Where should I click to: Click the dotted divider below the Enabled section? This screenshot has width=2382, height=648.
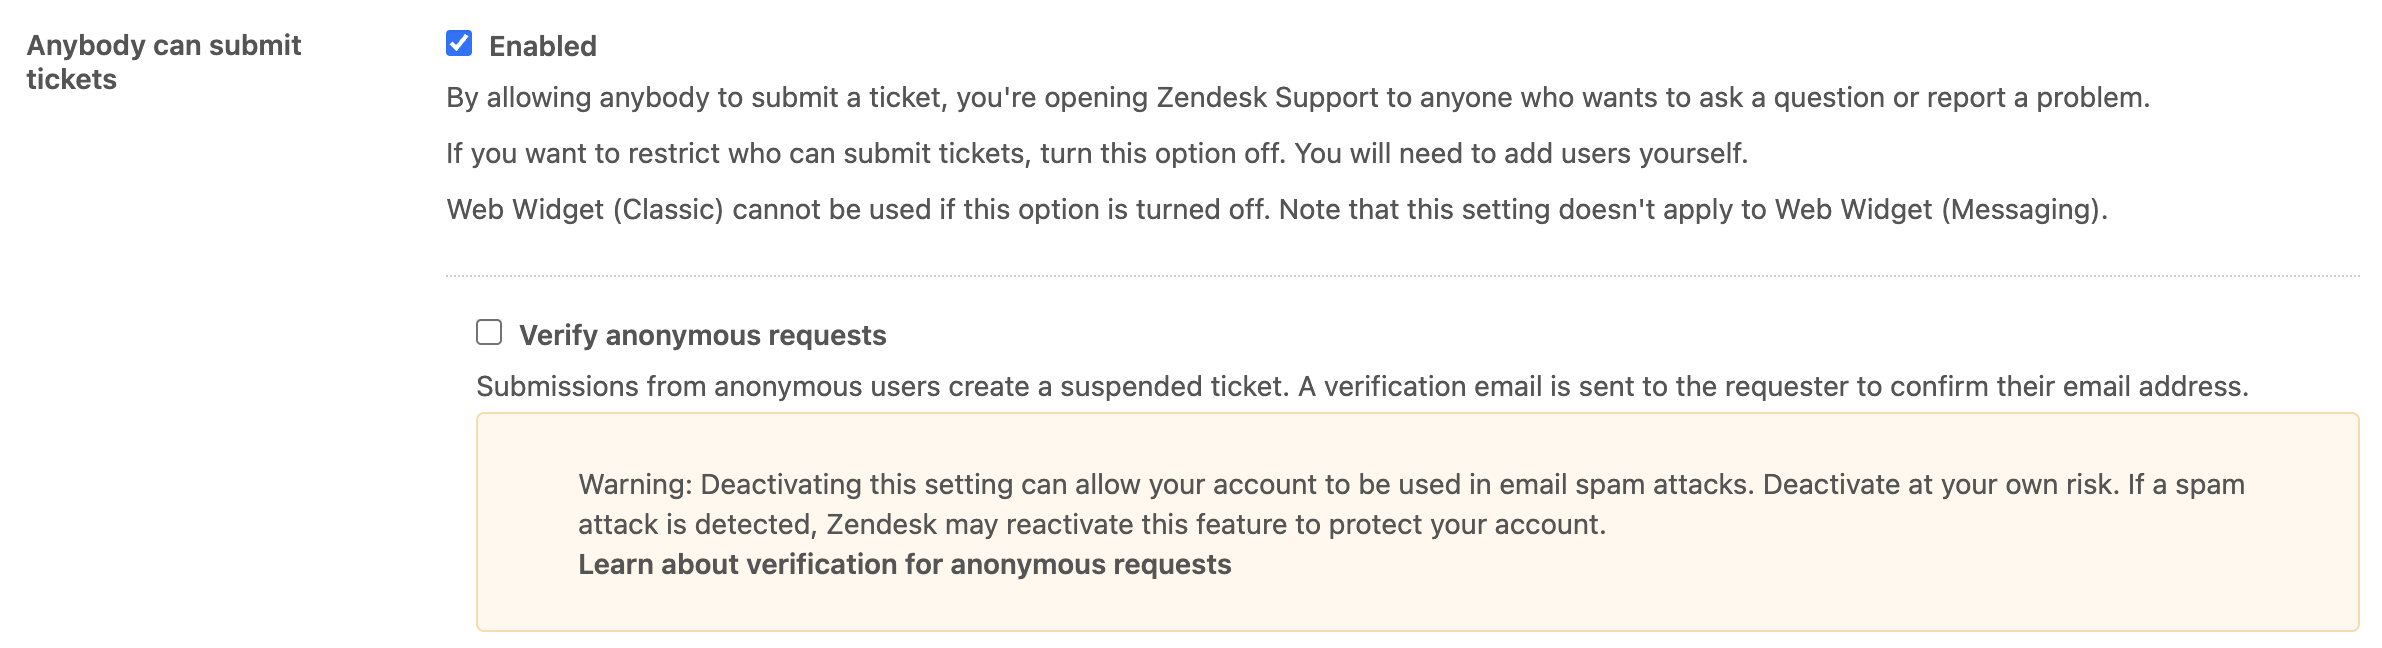[1400, 275]
